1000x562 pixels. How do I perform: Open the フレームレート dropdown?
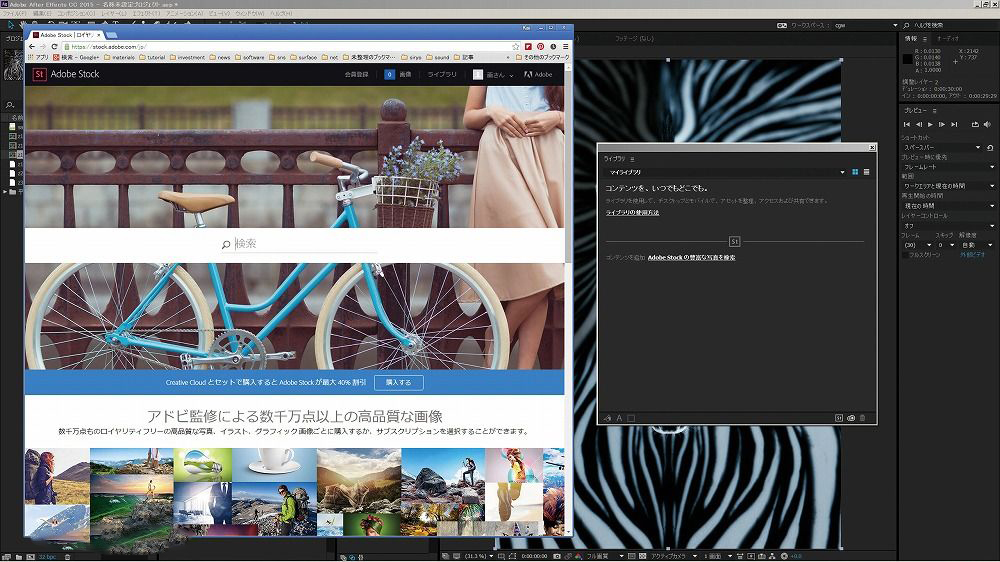click(x=948, y=166)
